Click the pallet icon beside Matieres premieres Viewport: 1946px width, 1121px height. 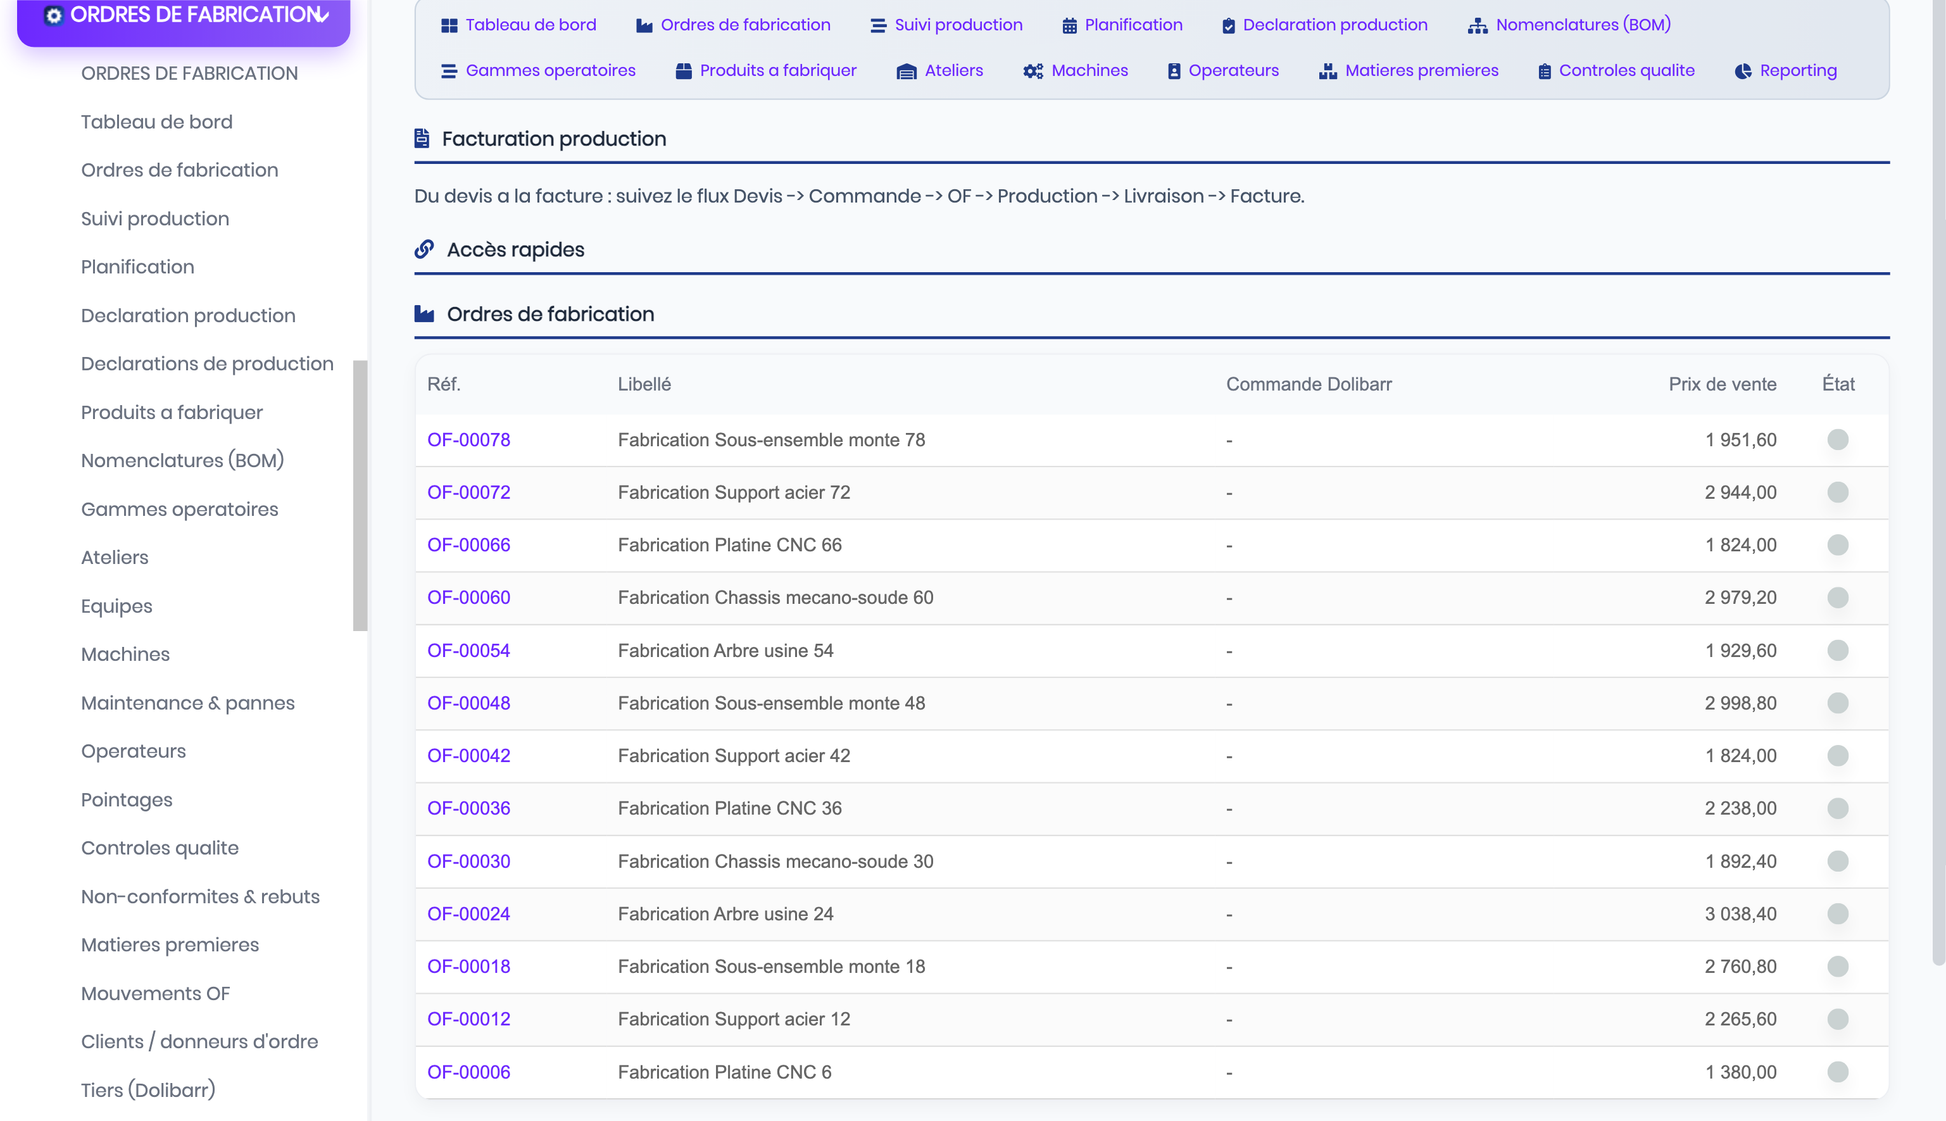click(x=1327, y=71)
